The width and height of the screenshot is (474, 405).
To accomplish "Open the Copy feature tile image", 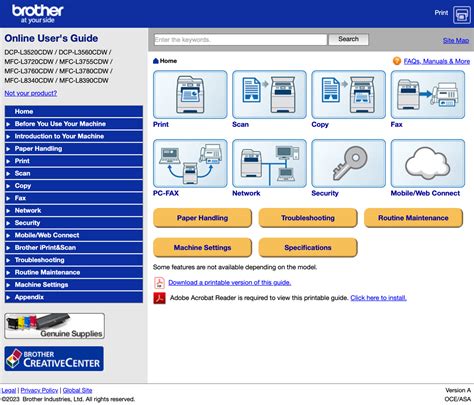I will click(x=348, y=94).
